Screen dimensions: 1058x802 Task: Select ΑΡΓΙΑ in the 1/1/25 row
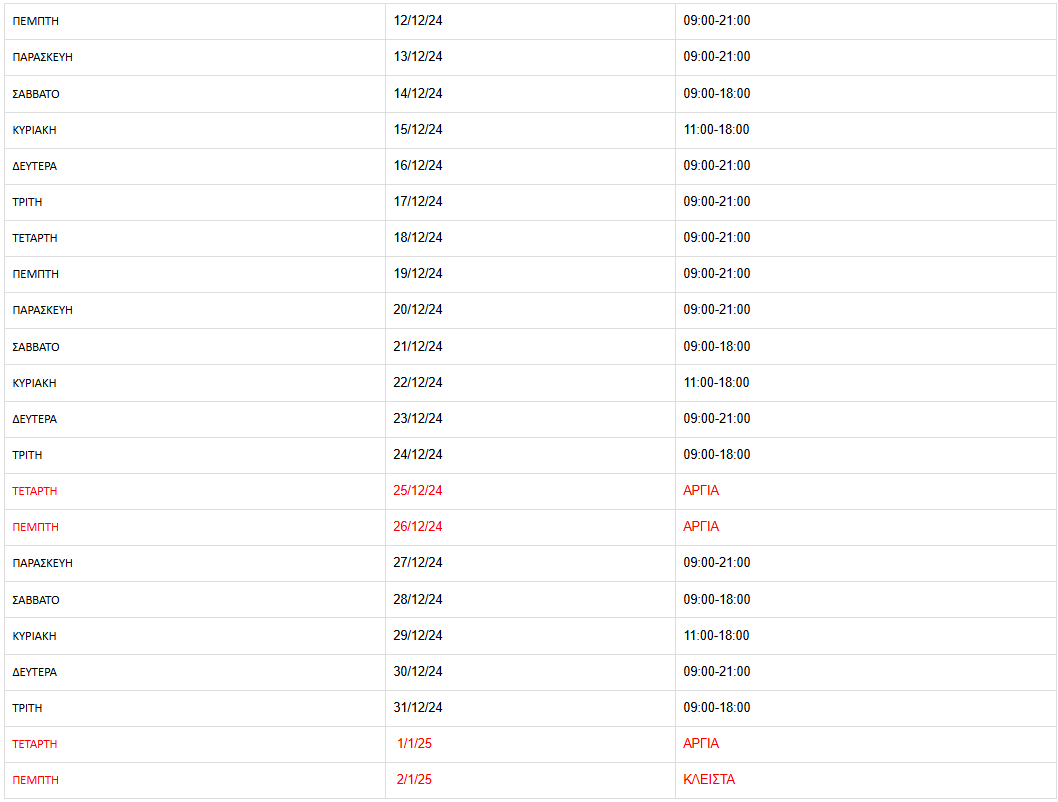click(701, 744)
